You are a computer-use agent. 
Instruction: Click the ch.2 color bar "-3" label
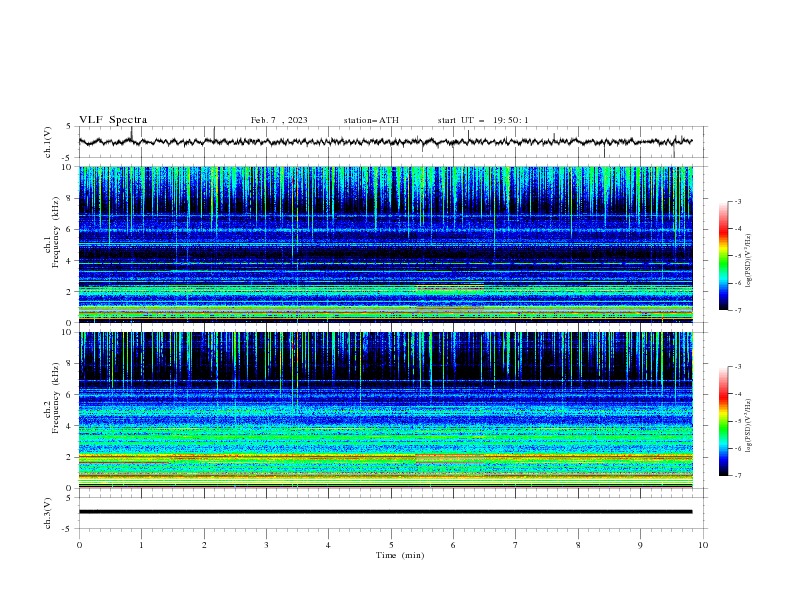(x=738, y=367)
